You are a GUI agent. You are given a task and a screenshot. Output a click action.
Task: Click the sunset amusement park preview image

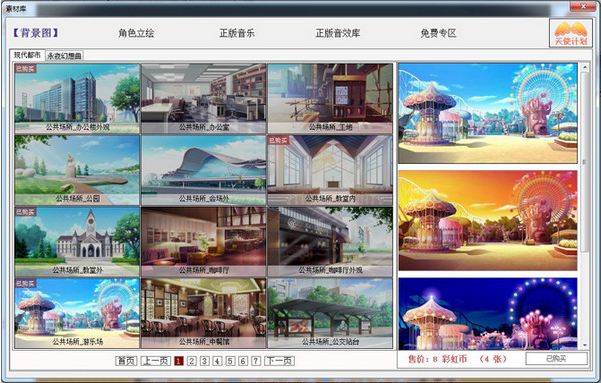click(488, 220)
